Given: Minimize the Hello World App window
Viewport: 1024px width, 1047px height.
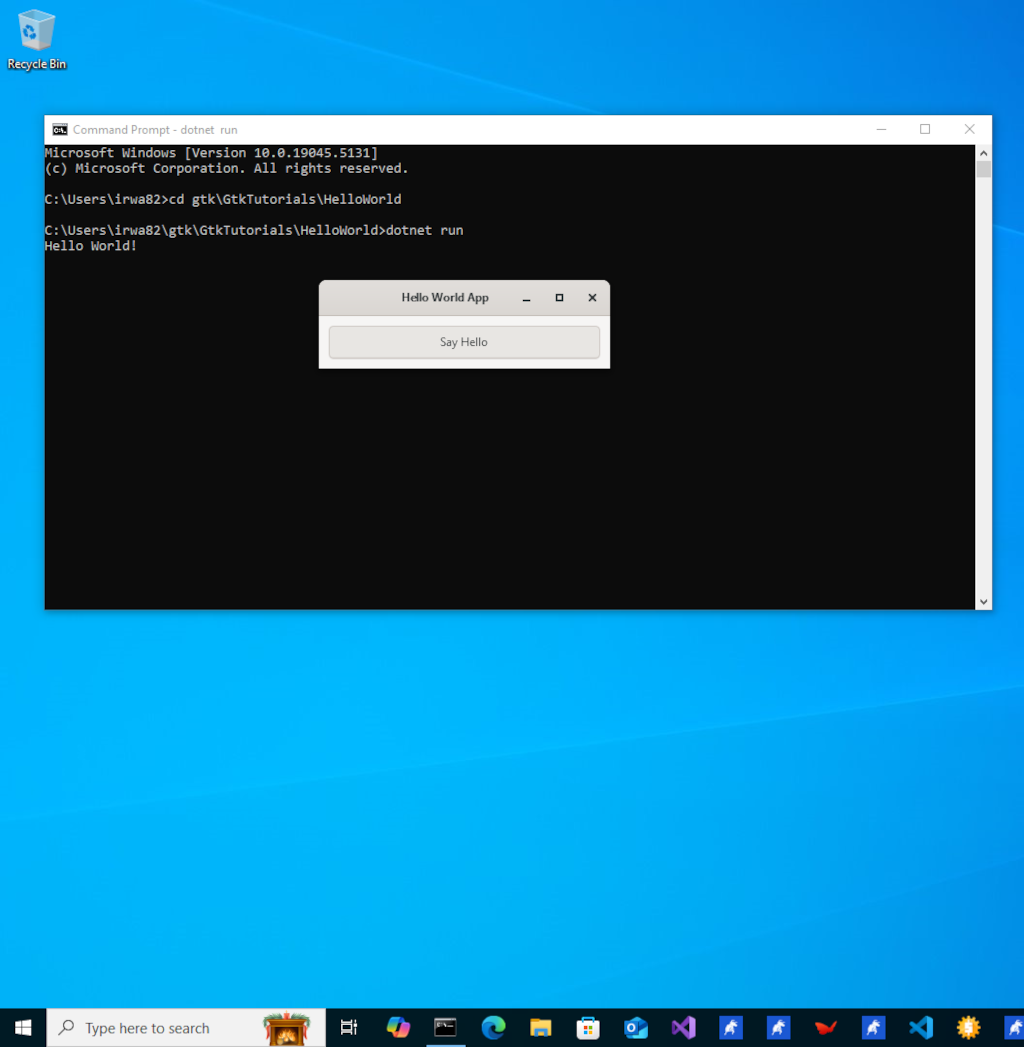Looking at the screenshot, I should pos(526,297).
